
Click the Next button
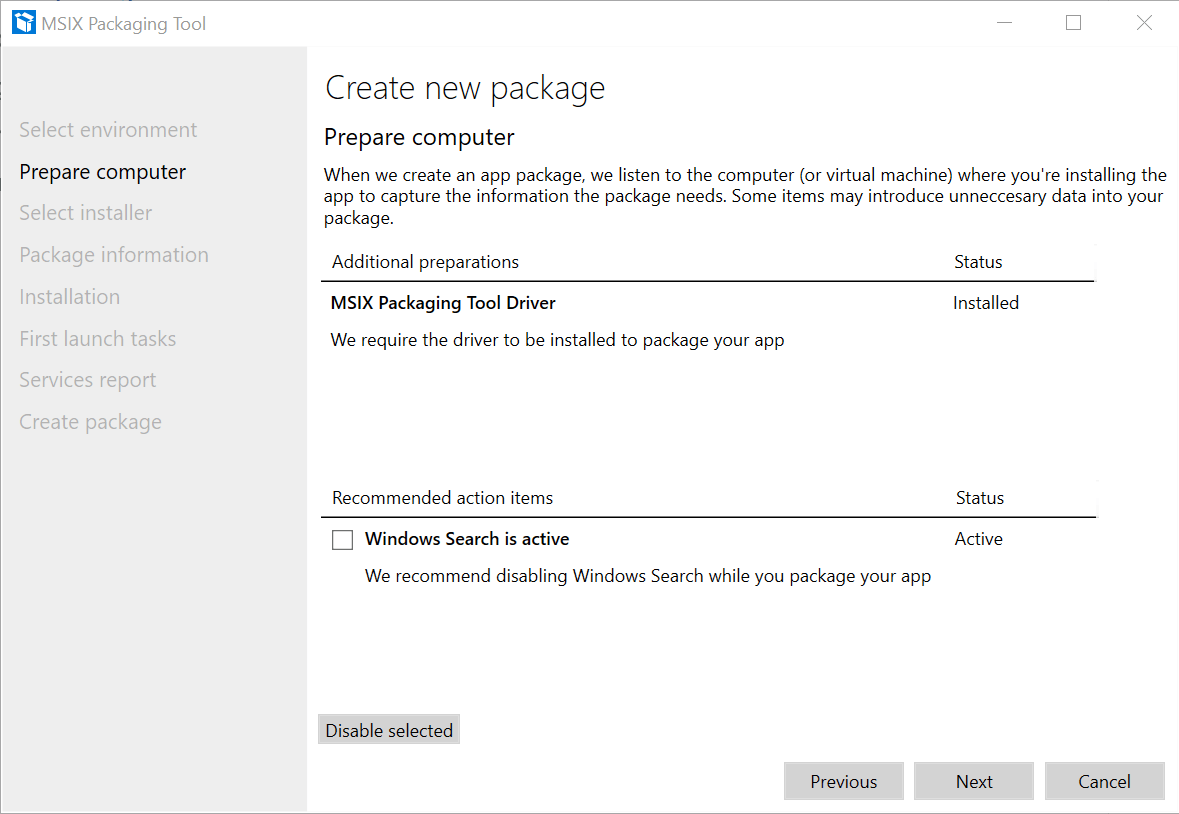[973, 781]
